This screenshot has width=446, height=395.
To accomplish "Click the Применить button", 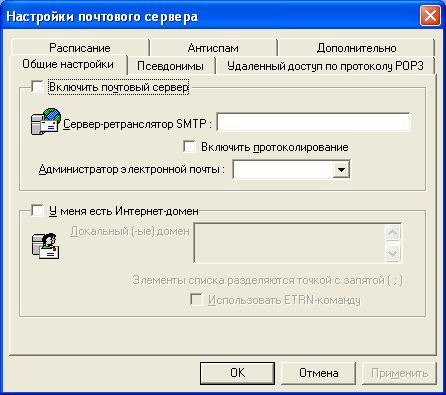I will 399,373.
